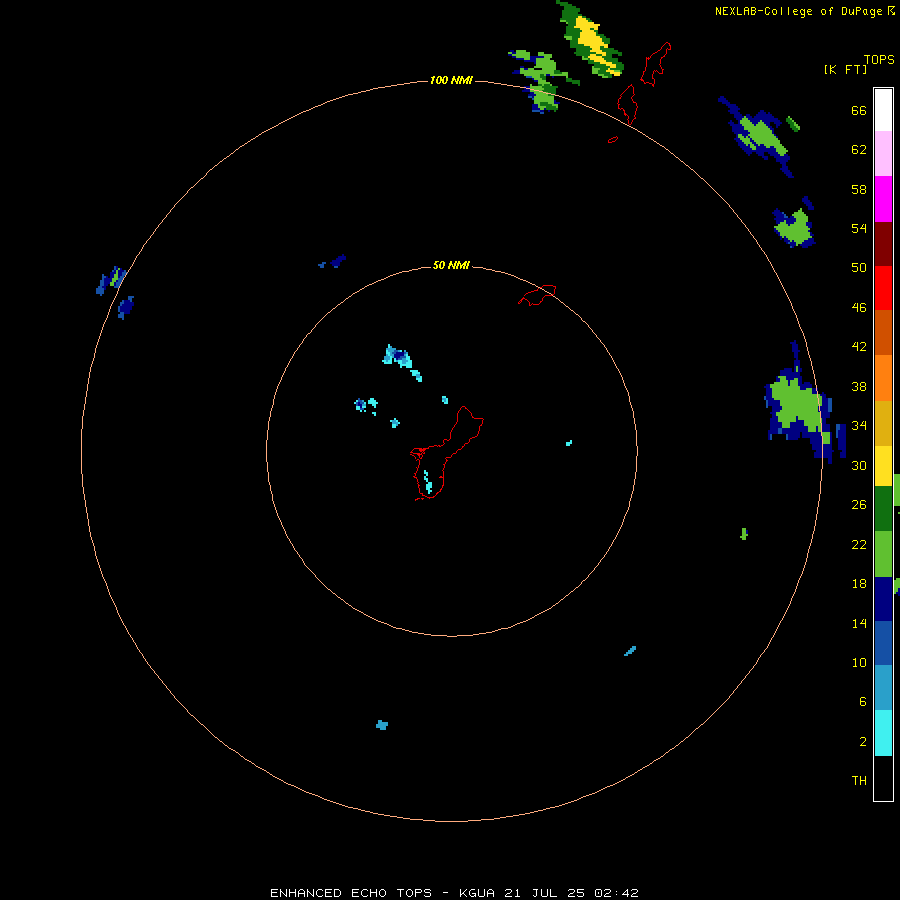Screen dimensions: 900x900
Task: Click the 34 value on the legend
Action: coord(859,425)
